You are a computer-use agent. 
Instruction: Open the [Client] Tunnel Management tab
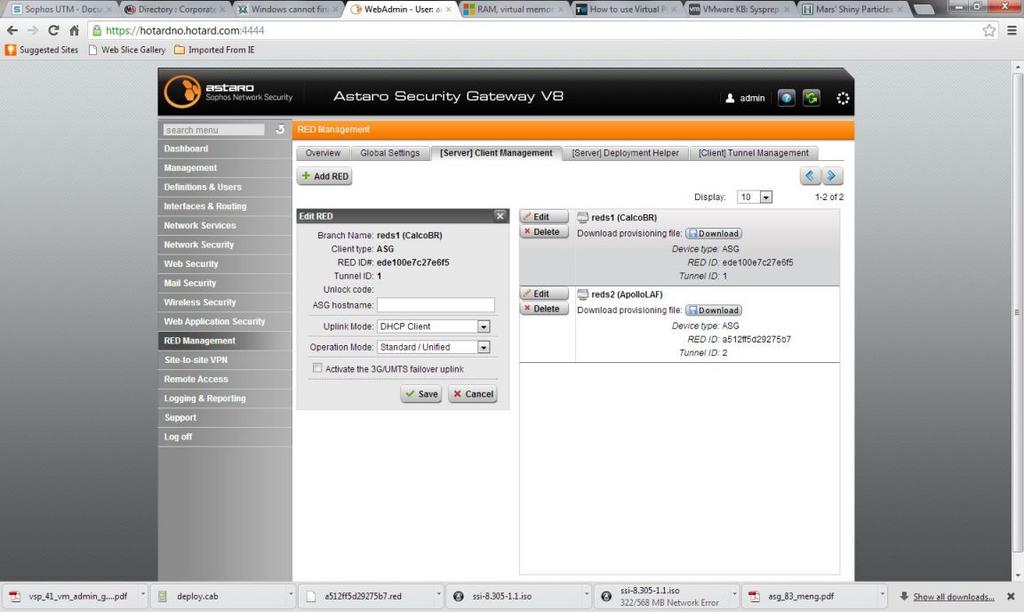(x=753, y=153)
